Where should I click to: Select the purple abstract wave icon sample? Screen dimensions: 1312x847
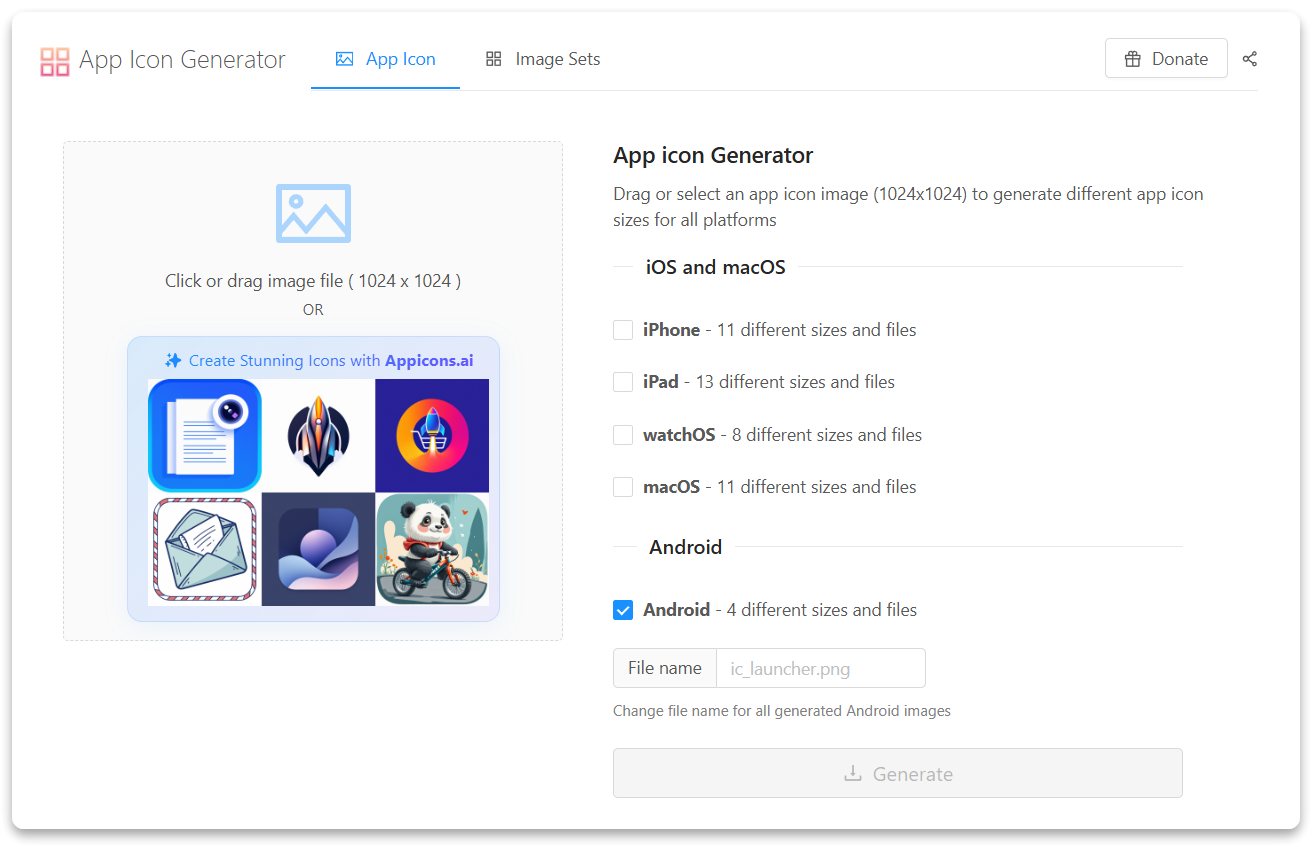(x=318, y=549)
